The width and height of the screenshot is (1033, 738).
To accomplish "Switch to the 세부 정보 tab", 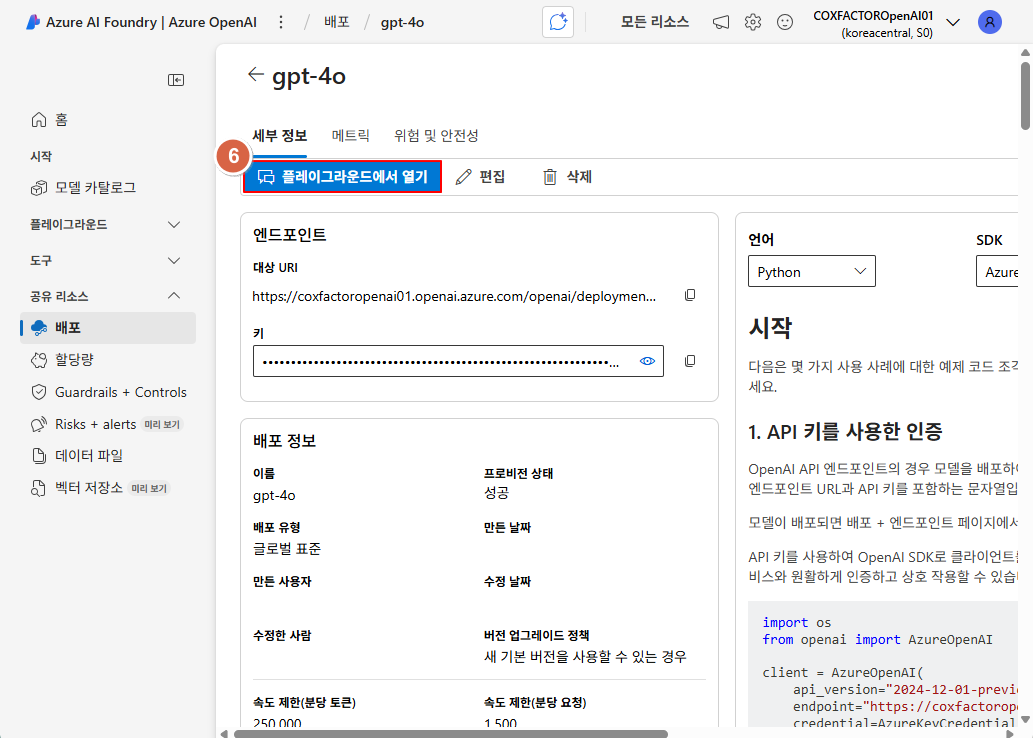I will pos(280,136).
